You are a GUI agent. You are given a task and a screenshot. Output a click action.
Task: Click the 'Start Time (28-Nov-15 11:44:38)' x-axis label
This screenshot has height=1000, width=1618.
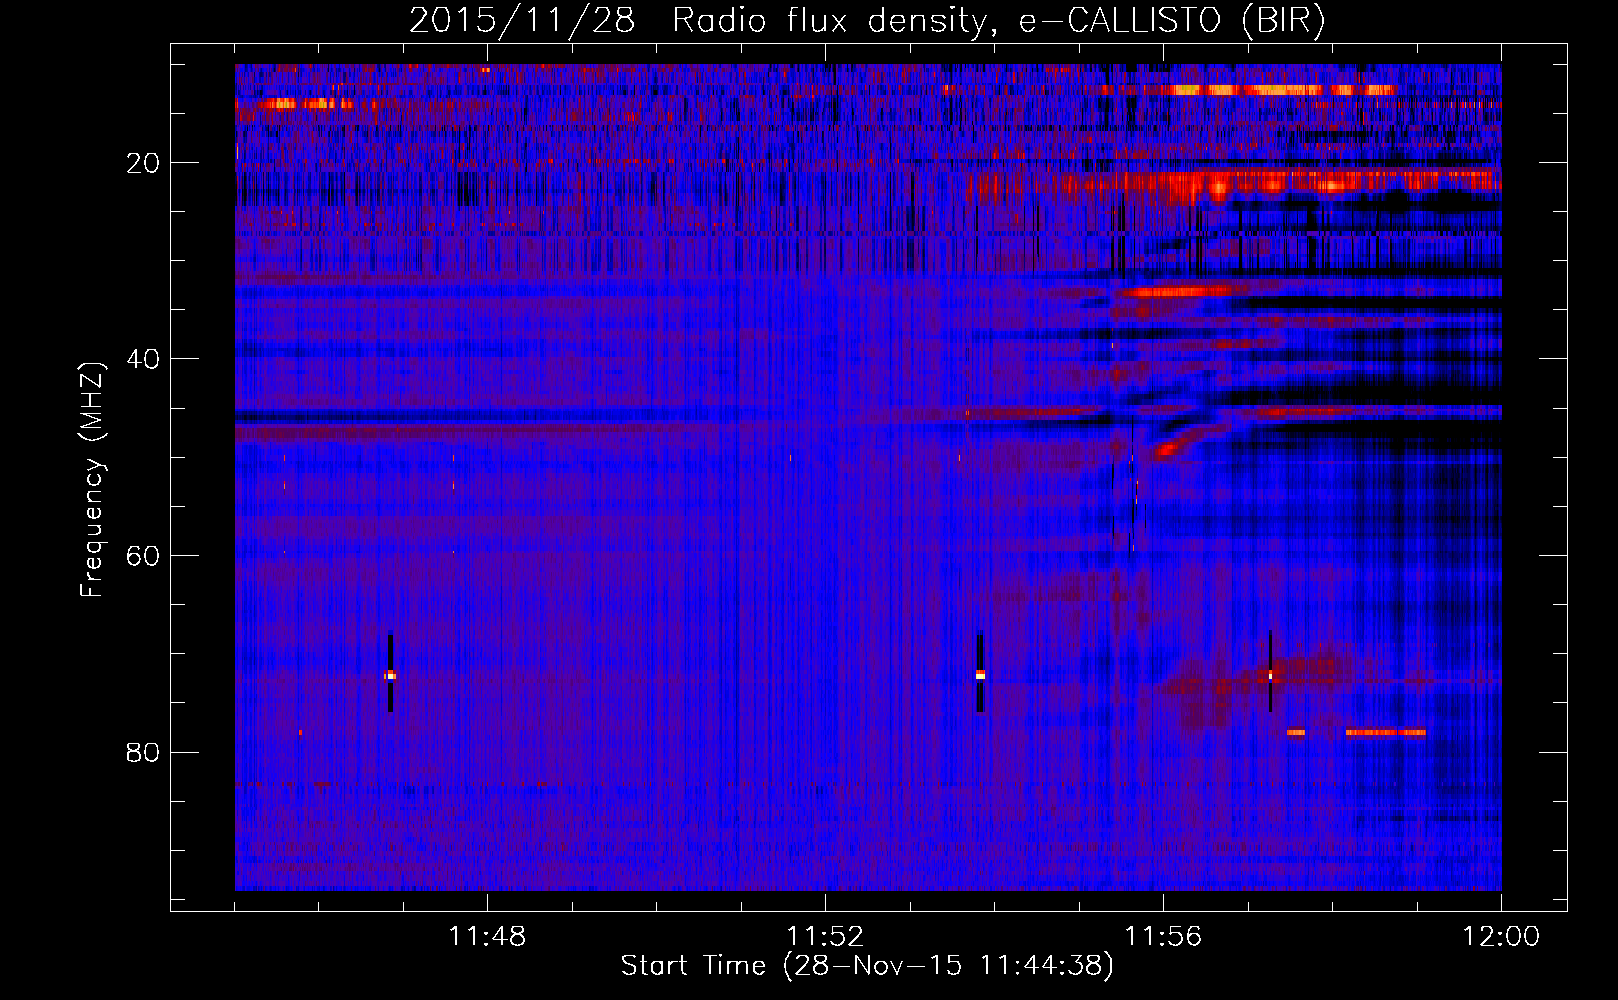pos(867,966)
